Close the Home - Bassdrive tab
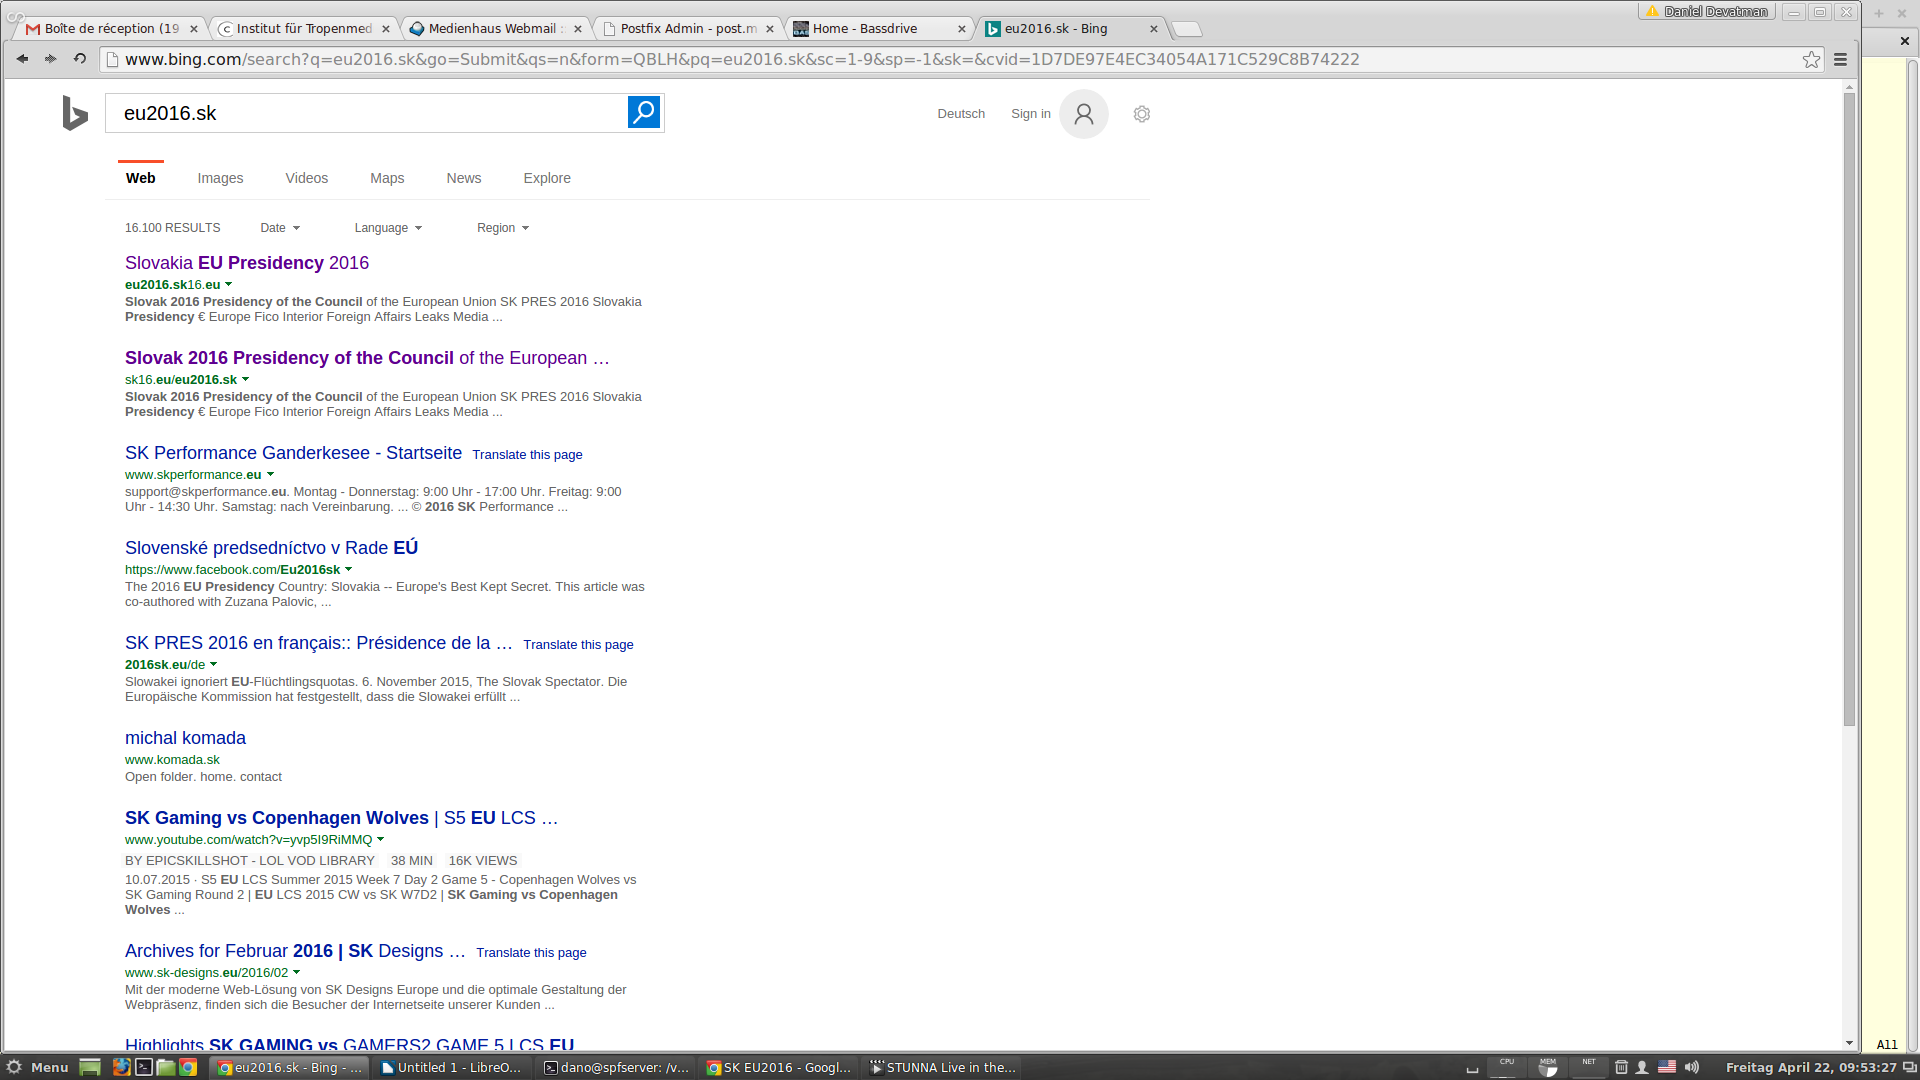Screen dimensions: 1920x1080 (962, 29)
